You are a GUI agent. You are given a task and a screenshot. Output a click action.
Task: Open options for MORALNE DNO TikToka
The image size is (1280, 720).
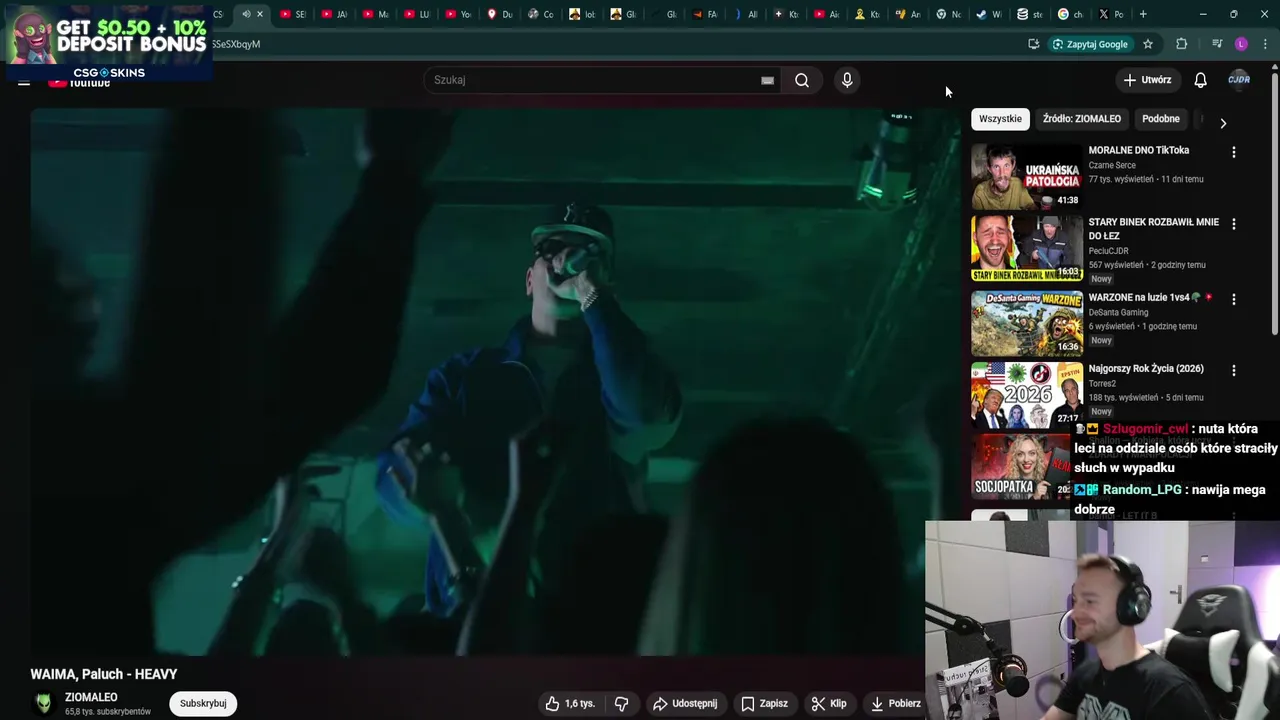click(x=1233, y=152)
